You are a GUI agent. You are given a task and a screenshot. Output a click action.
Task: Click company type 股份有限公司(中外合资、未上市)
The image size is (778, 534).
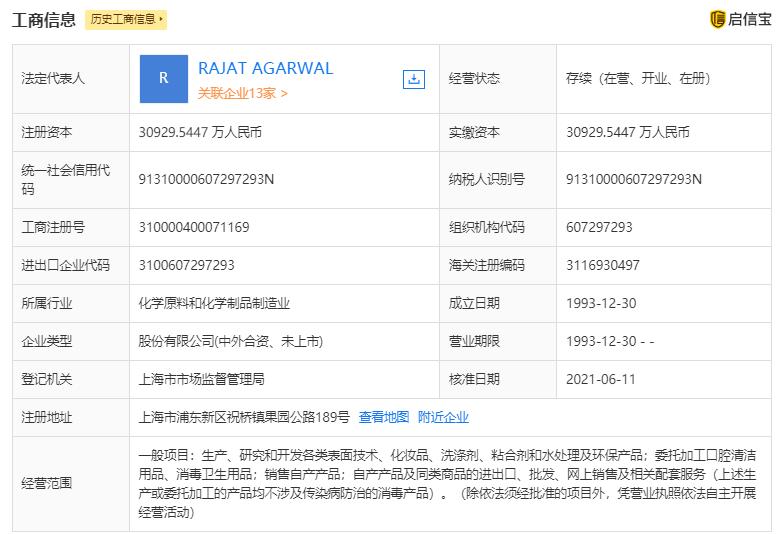click(x=231, y=341)
